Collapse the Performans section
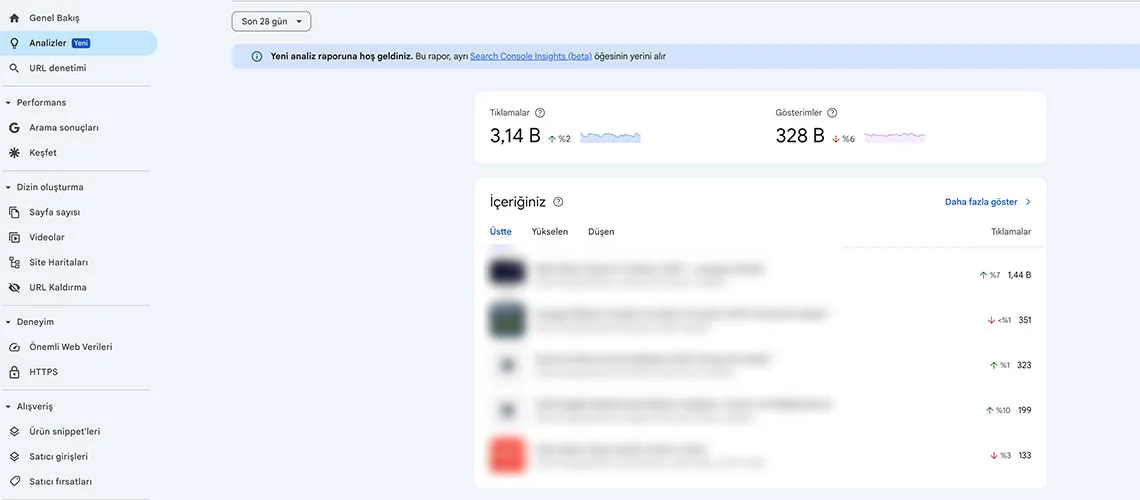The image size is (1140, 500). click(8, 102)
